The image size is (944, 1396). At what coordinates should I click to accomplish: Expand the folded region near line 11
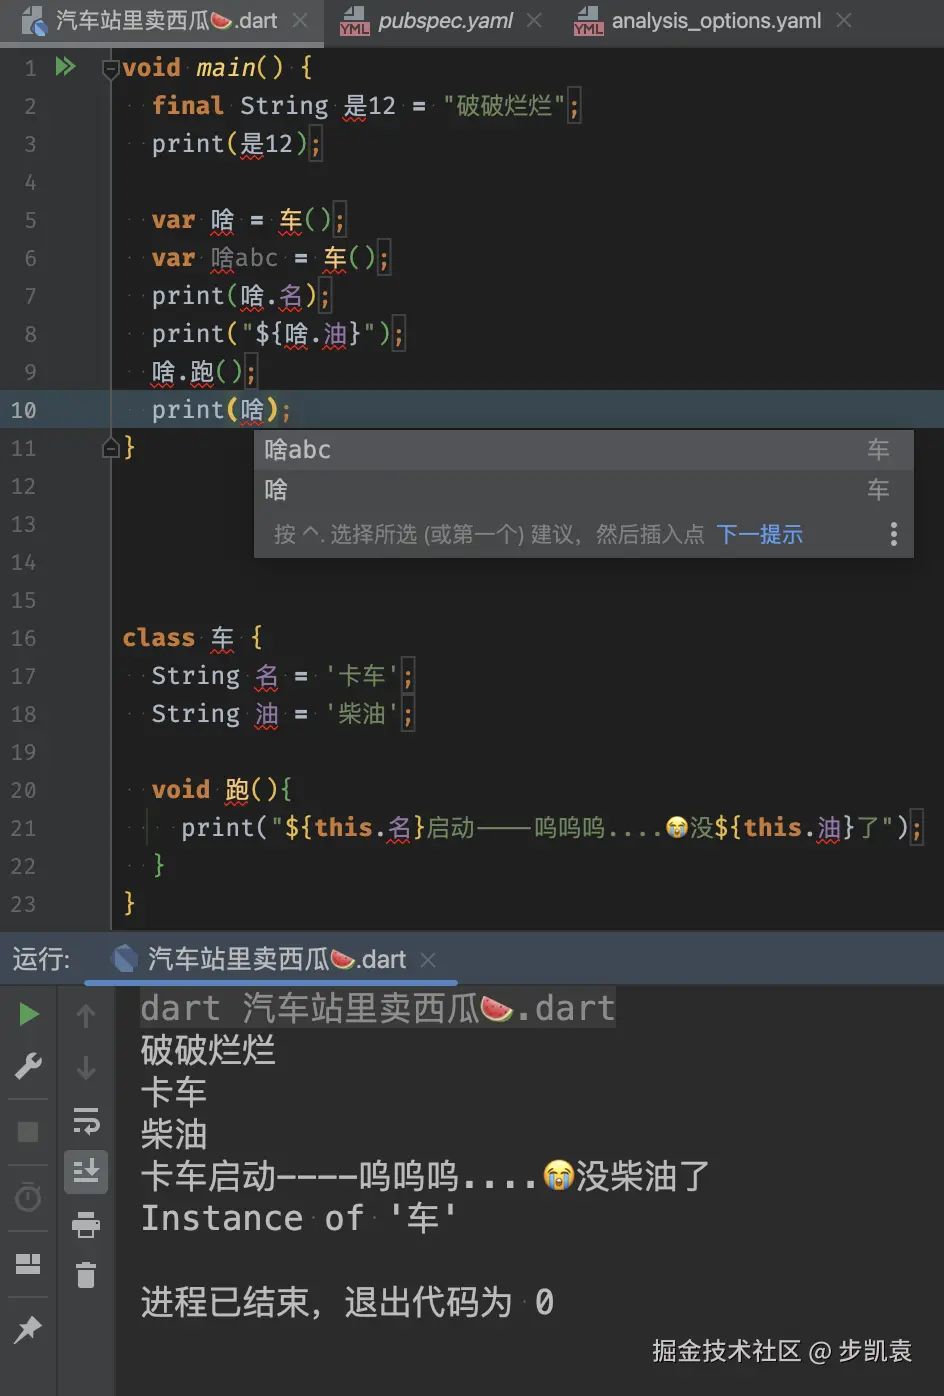click(110, 448)
